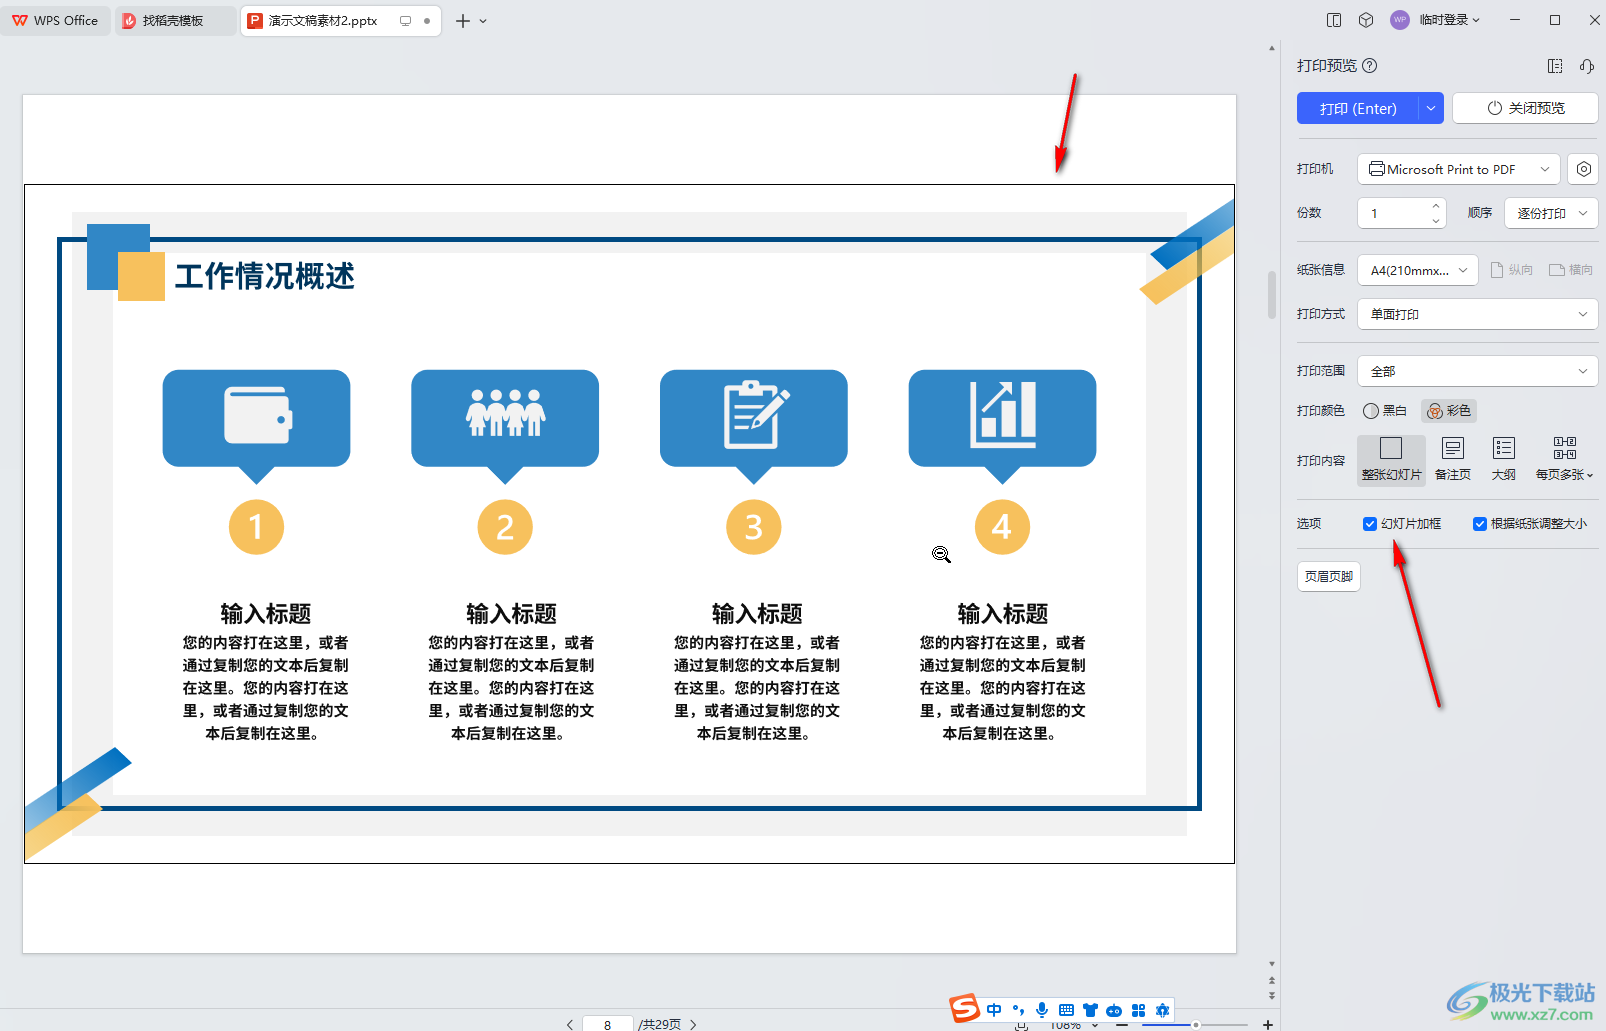Open Sogou soft keyboard icon

[1066, 1010]
